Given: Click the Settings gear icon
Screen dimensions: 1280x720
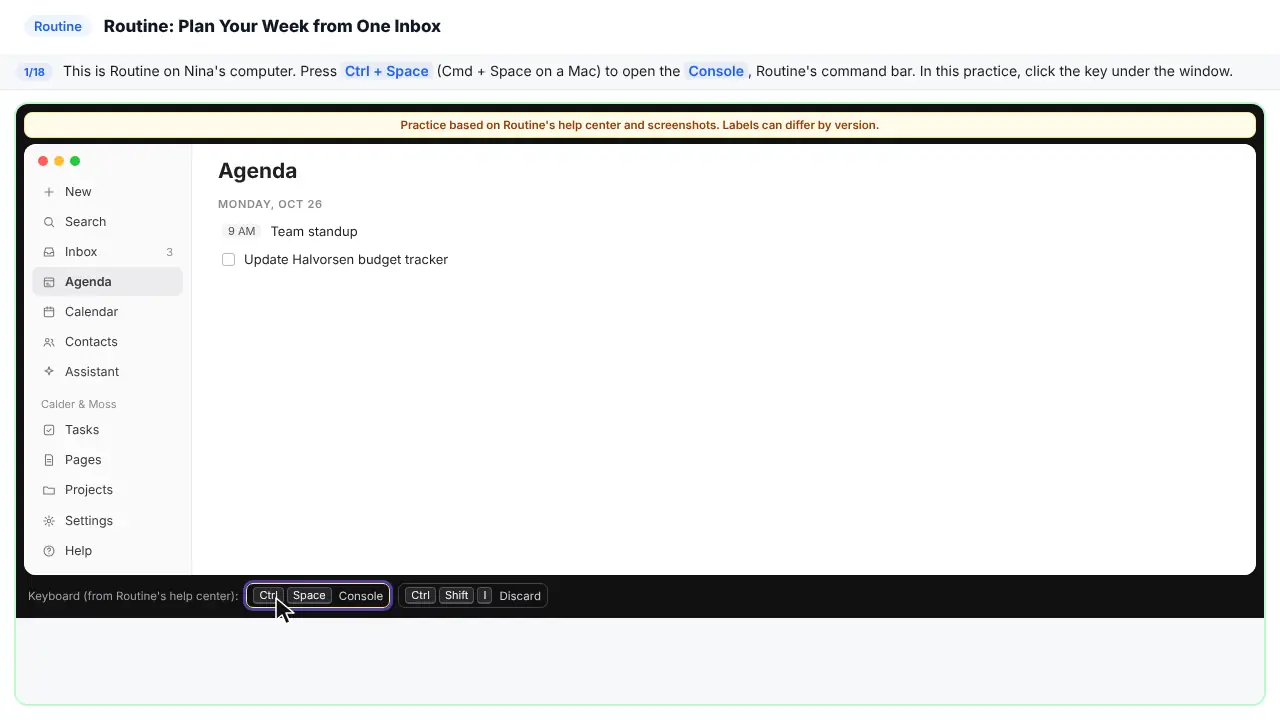Looking at the screenshot, I should [49, 521].
